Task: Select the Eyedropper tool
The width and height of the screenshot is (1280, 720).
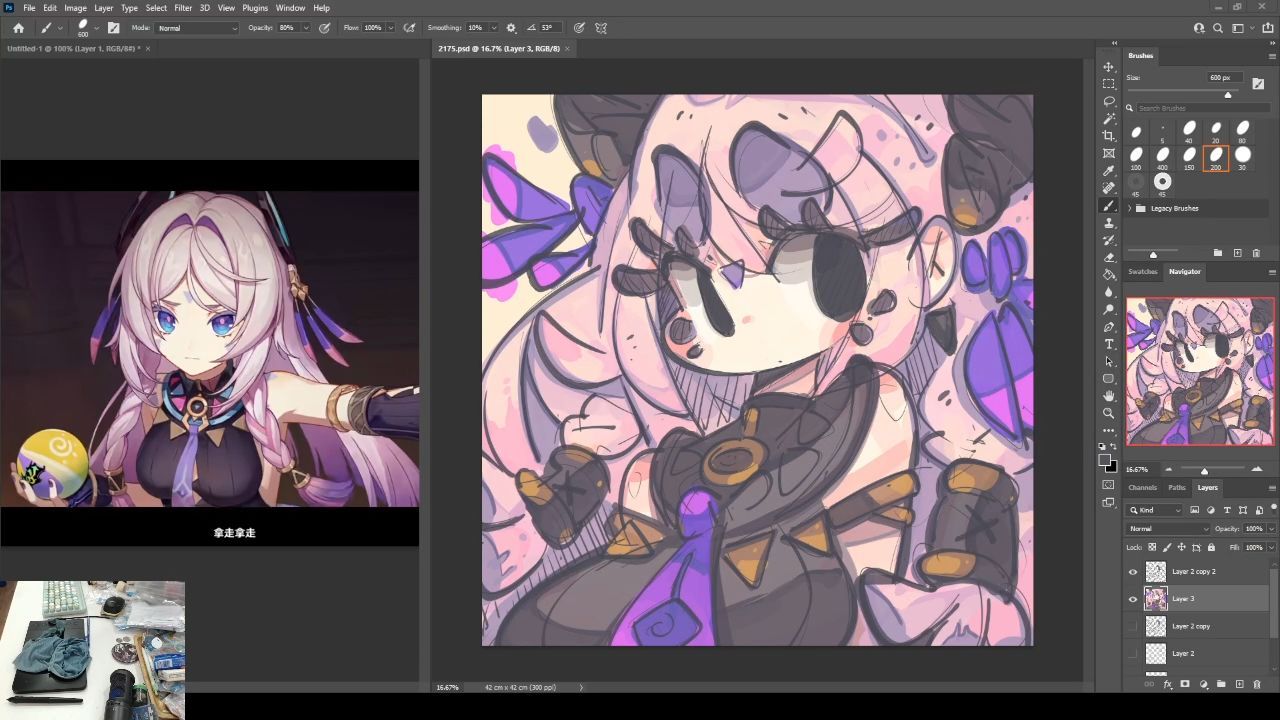Action: pyautogui.click(x=1108, y=171)
